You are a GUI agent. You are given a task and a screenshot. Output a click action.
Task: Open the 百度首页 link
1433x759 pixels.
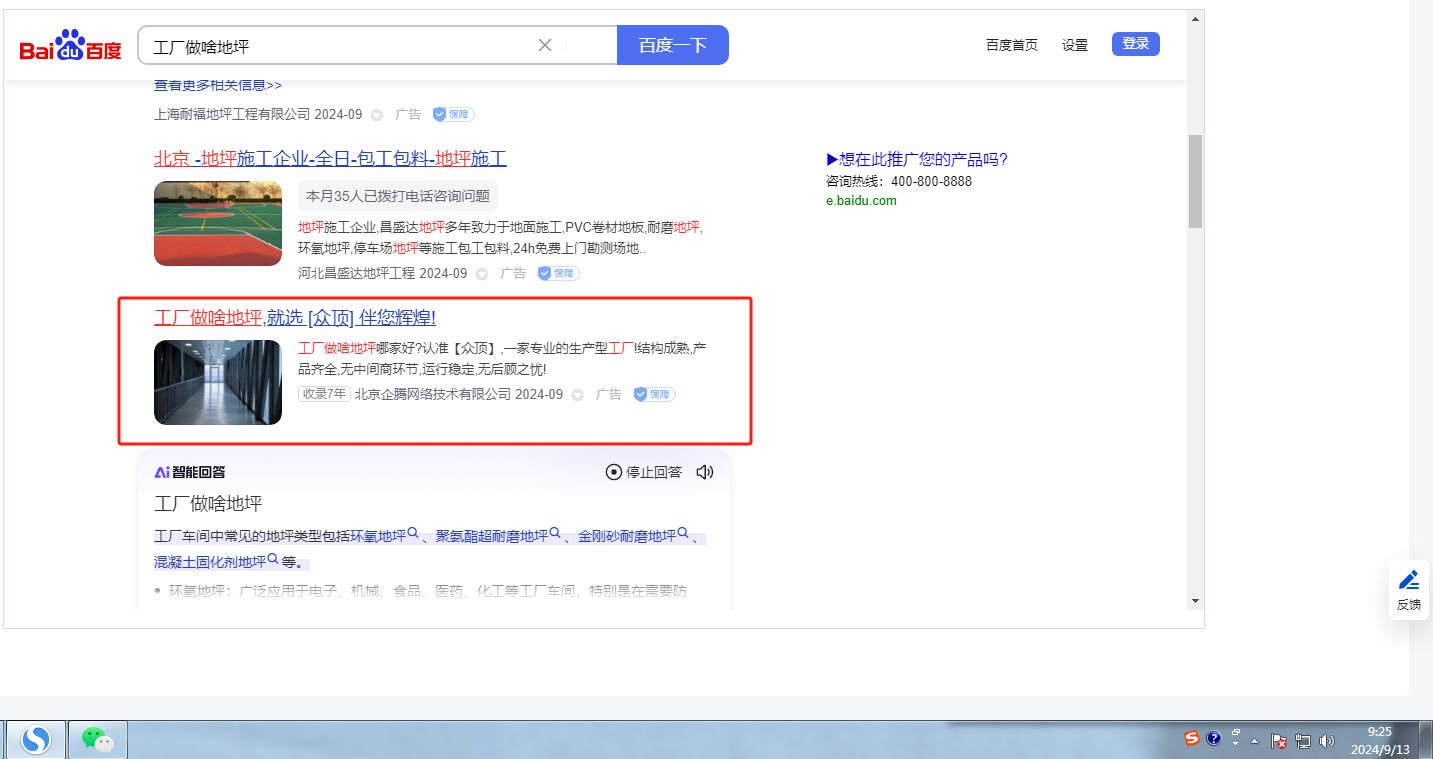pyautogui.click(x=1012, y=45)
